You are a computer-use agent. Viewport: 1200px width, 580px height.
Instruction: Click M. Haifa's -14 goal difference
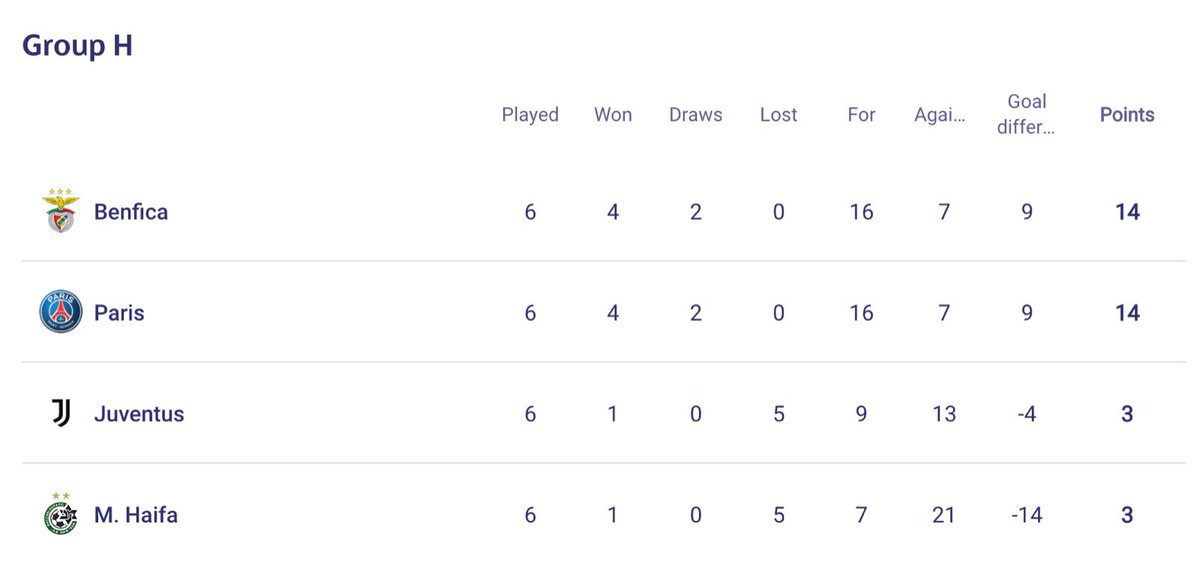tap(1027, 515)
